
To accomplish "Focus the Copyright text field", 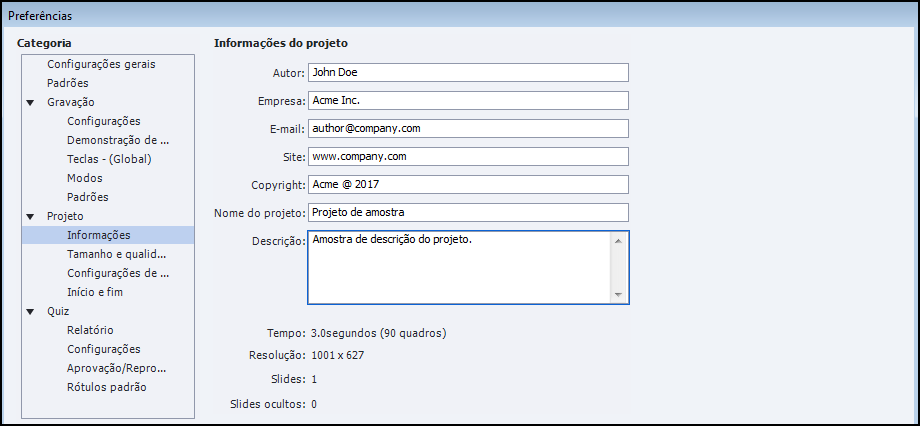I will click(467, 184).
